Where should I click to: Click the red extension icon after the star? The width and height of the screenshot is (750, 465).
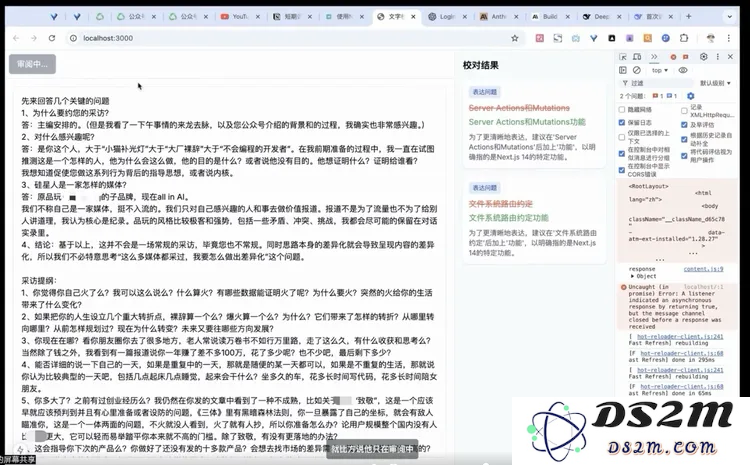[x=540, y=38]
